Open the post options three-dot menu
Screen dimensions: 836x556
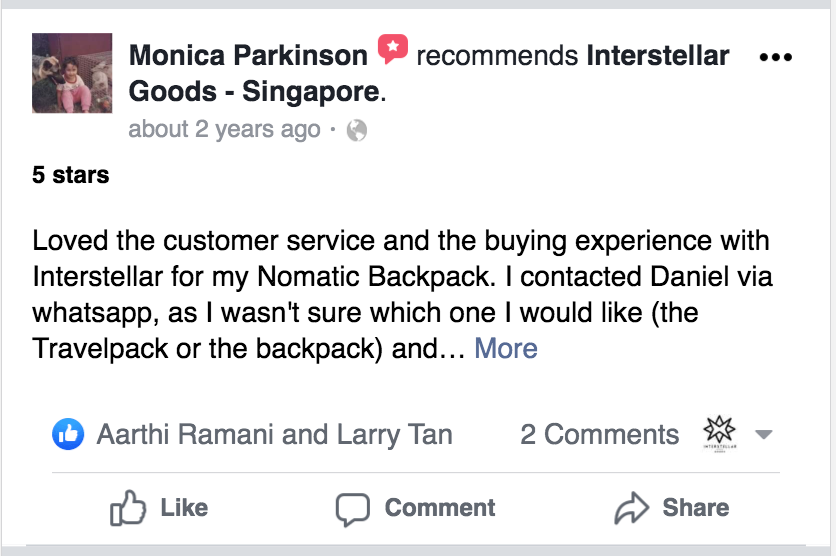[x=775, y=56]
